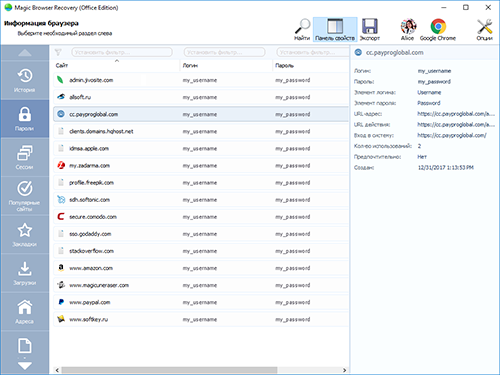This screenshot has width=500, height=375.
Task: Focus the Сайт column filter field
Action: click(x=122, y=52)
